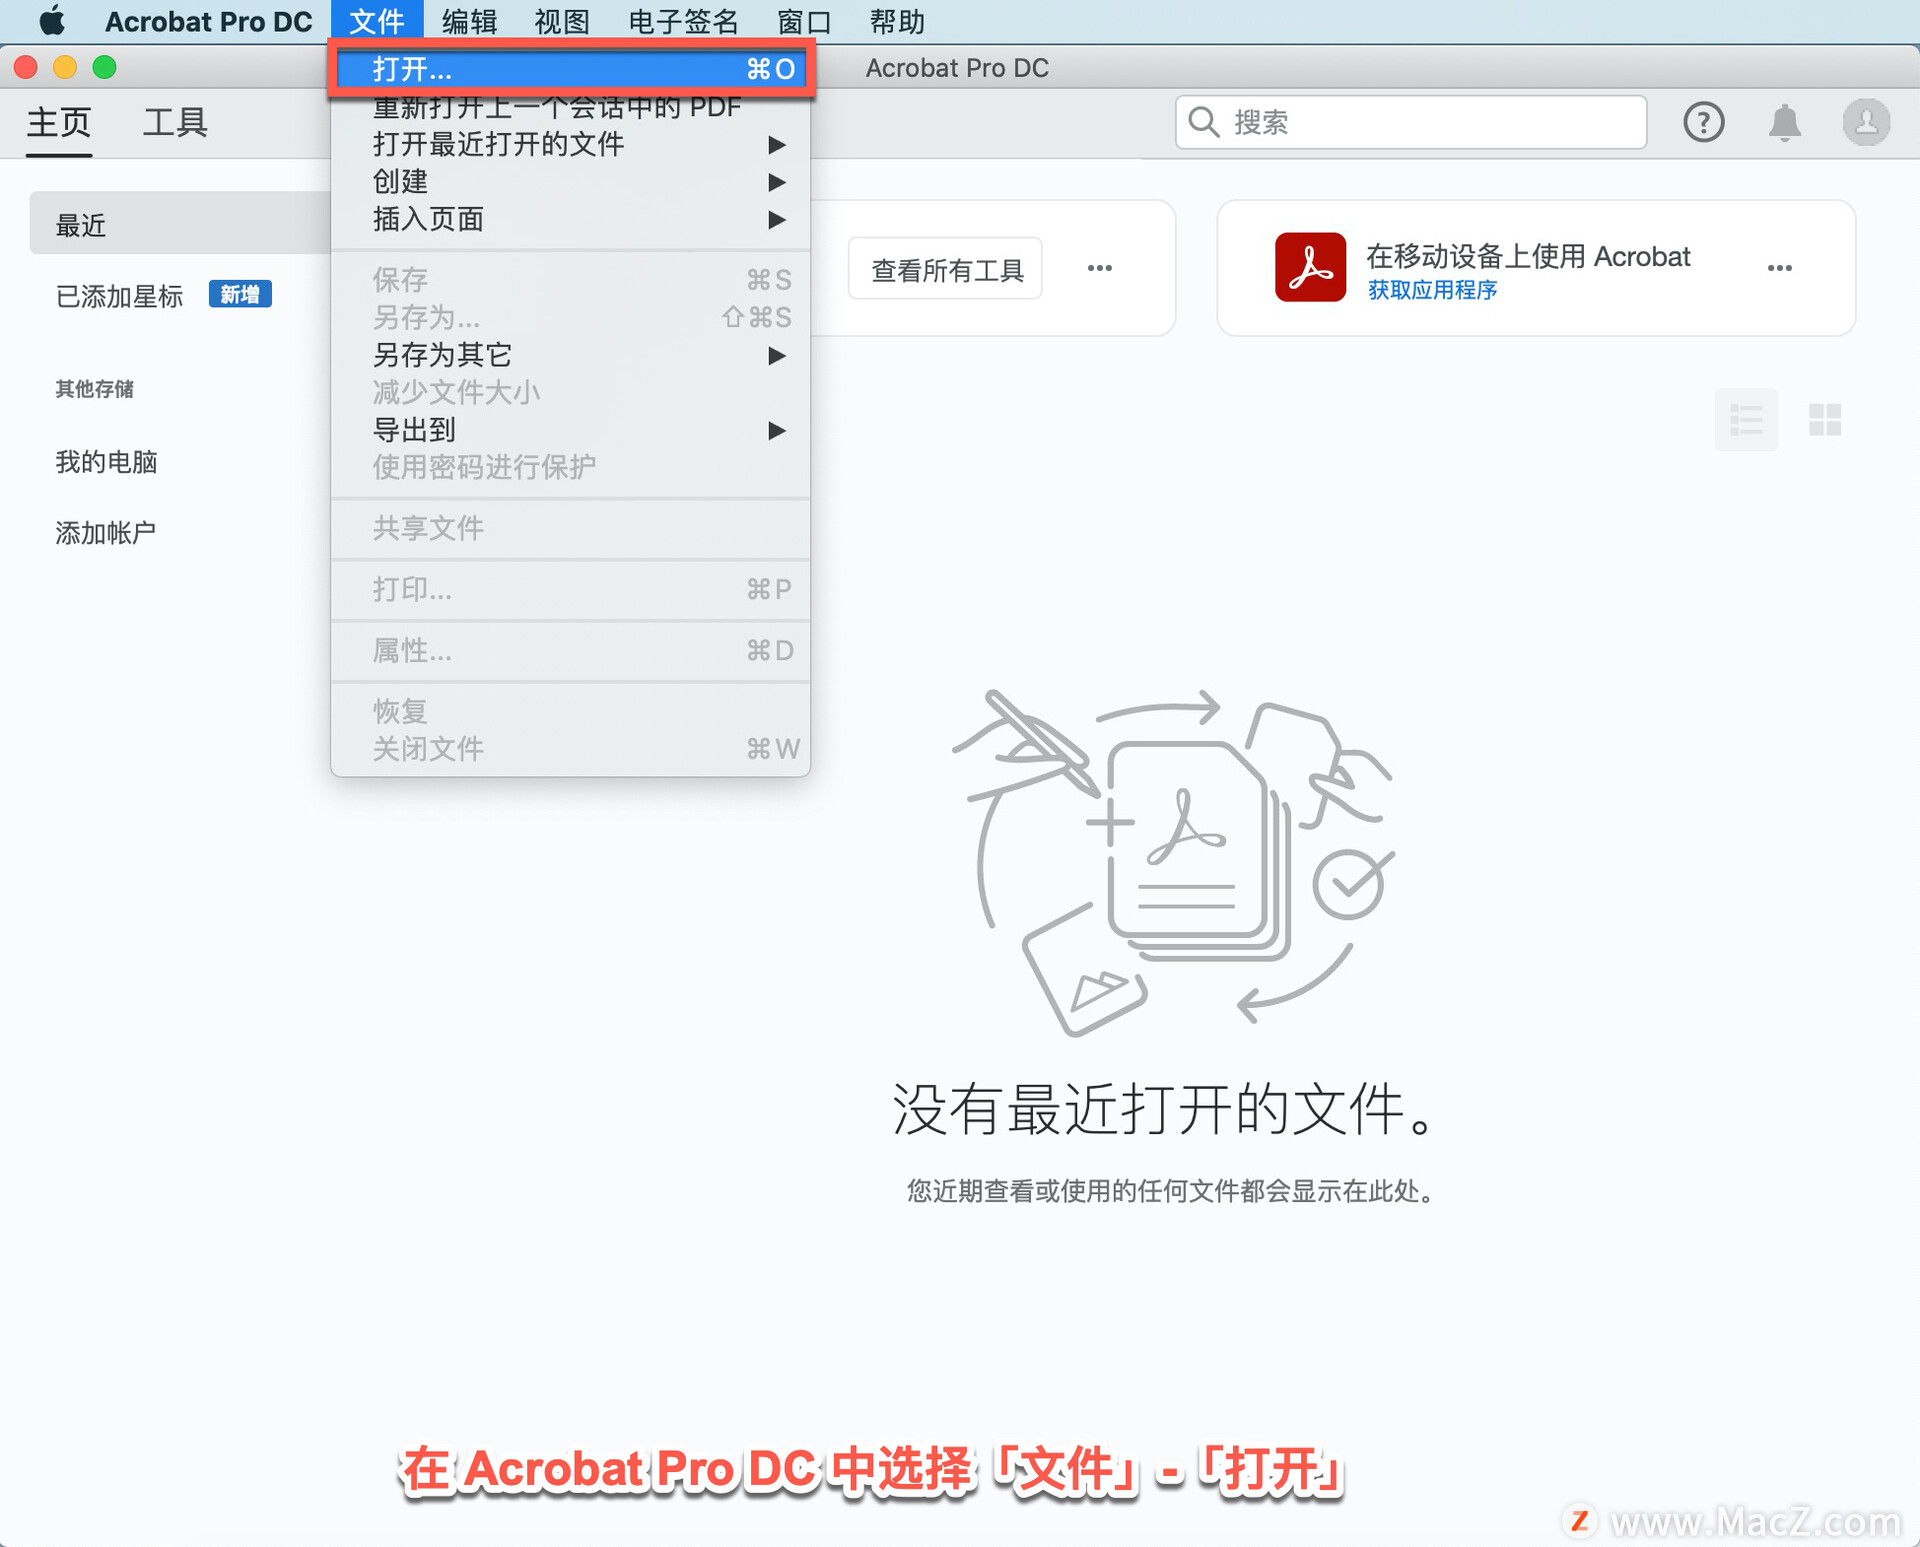Click the notification bell icon
1920x1547 pixels.
(1786, 121)
